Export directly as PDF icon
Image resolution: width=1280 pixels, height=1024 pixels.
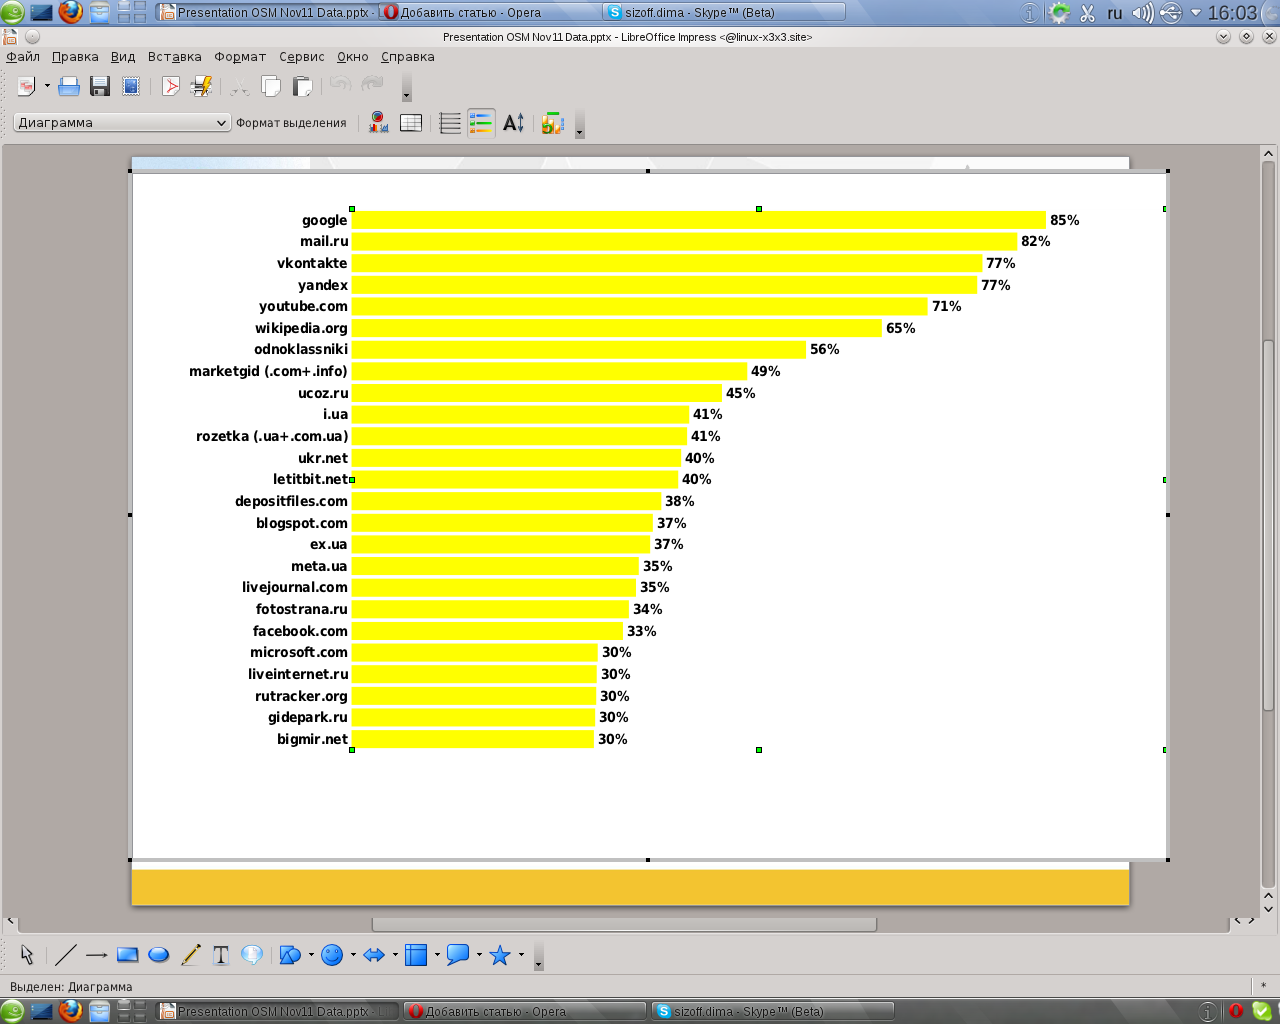171,87
